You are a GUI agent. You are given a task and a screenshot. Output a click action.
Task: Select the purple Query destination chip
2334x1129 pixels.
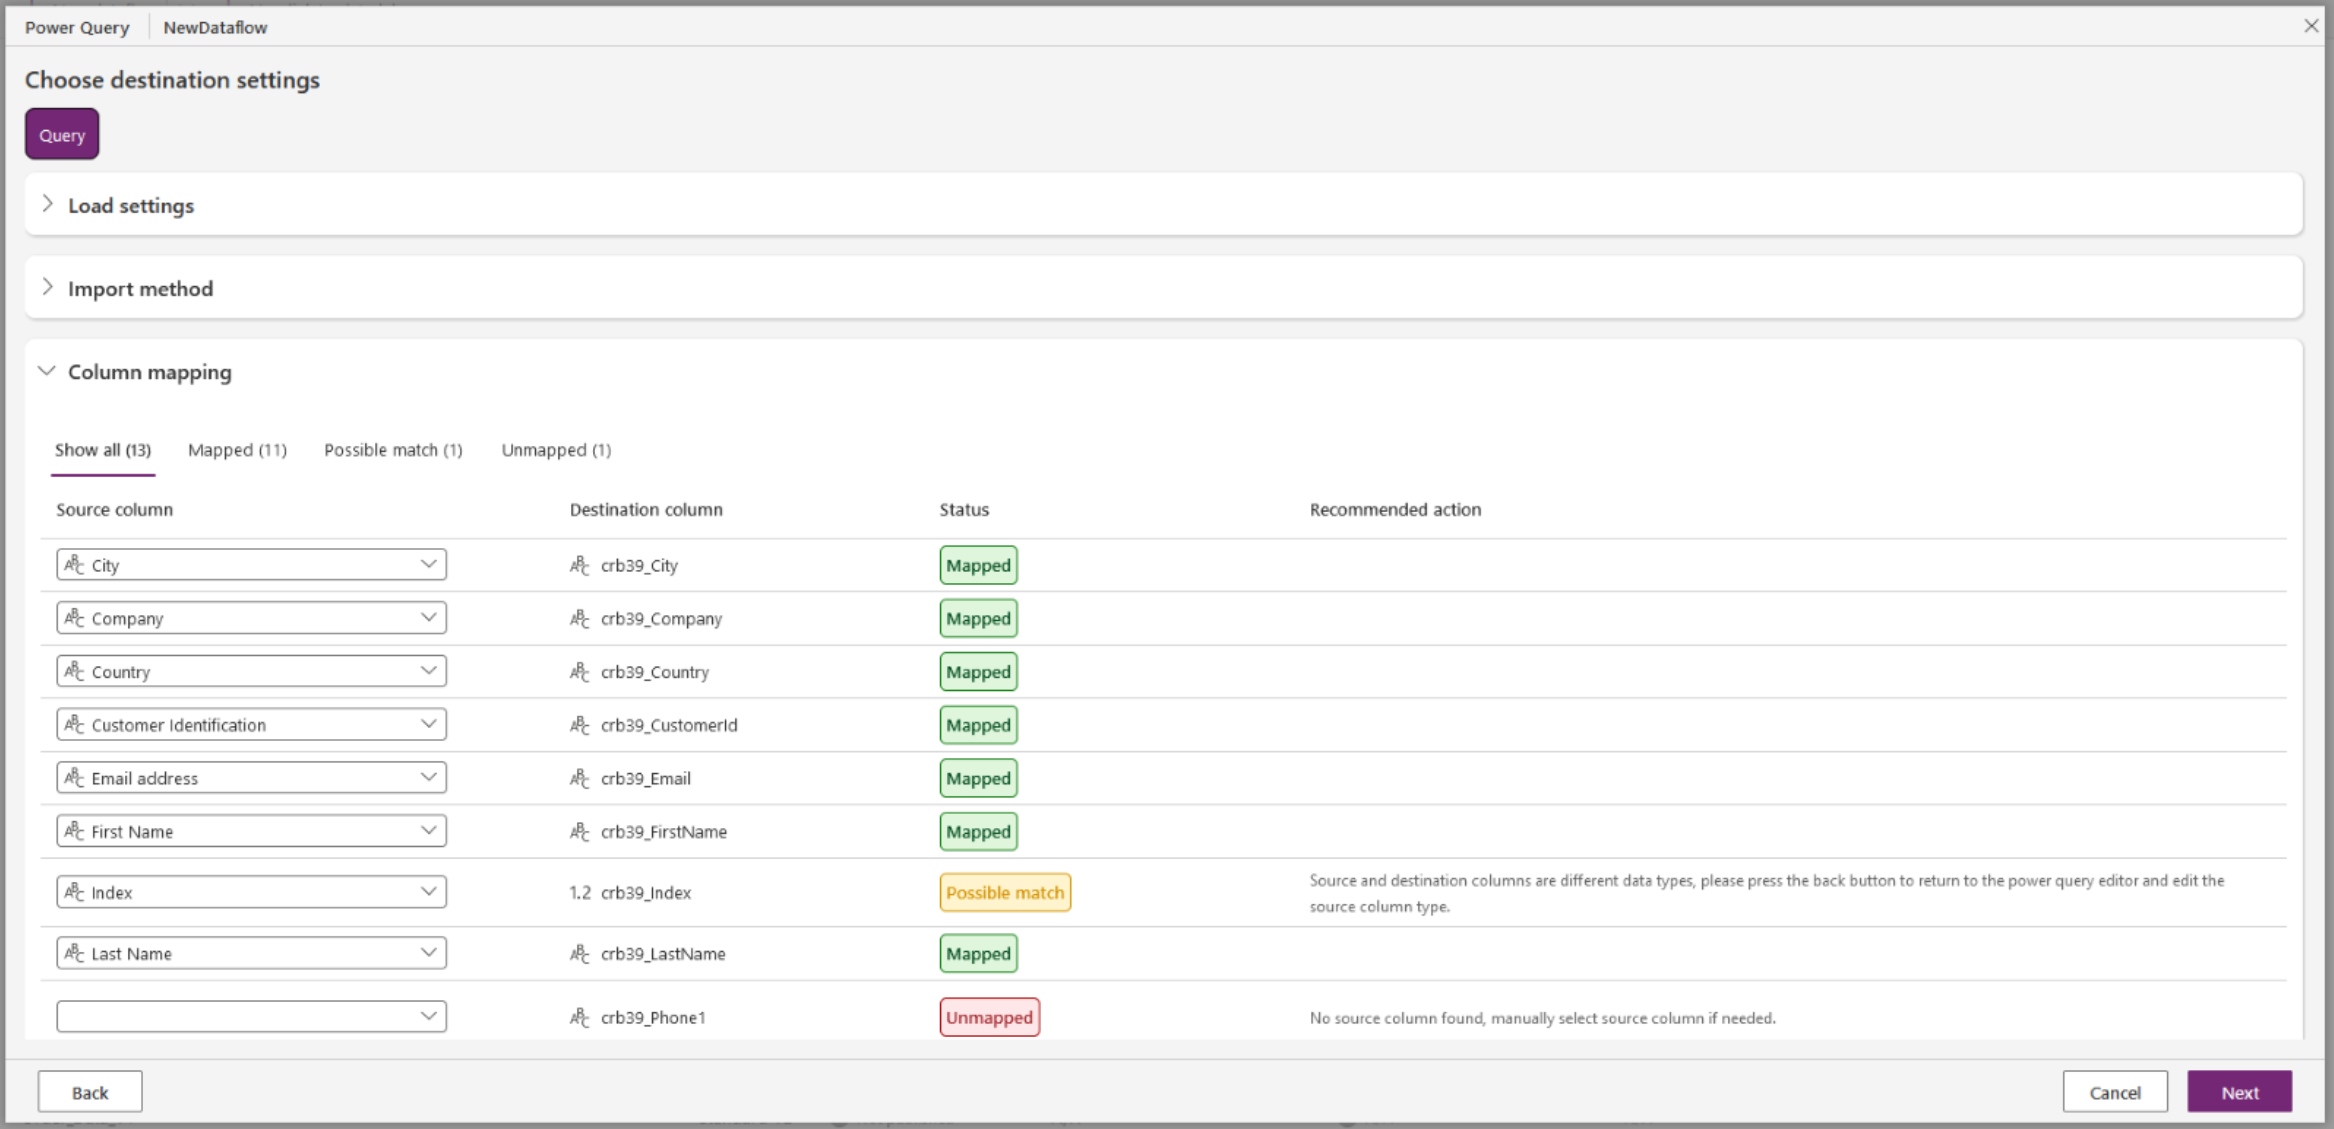tap(61, 133)
